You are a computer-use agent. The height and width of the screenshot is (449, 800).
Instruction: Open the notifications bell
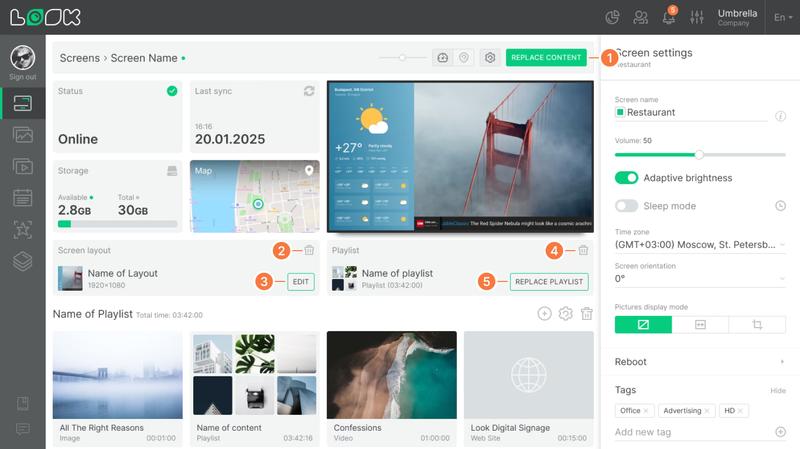pos(668,17)
